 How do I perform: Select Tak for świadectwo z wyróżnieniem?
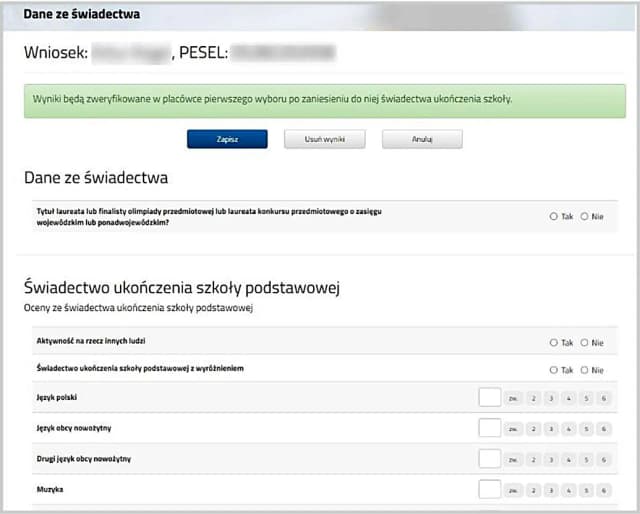(x=554, y=370)
